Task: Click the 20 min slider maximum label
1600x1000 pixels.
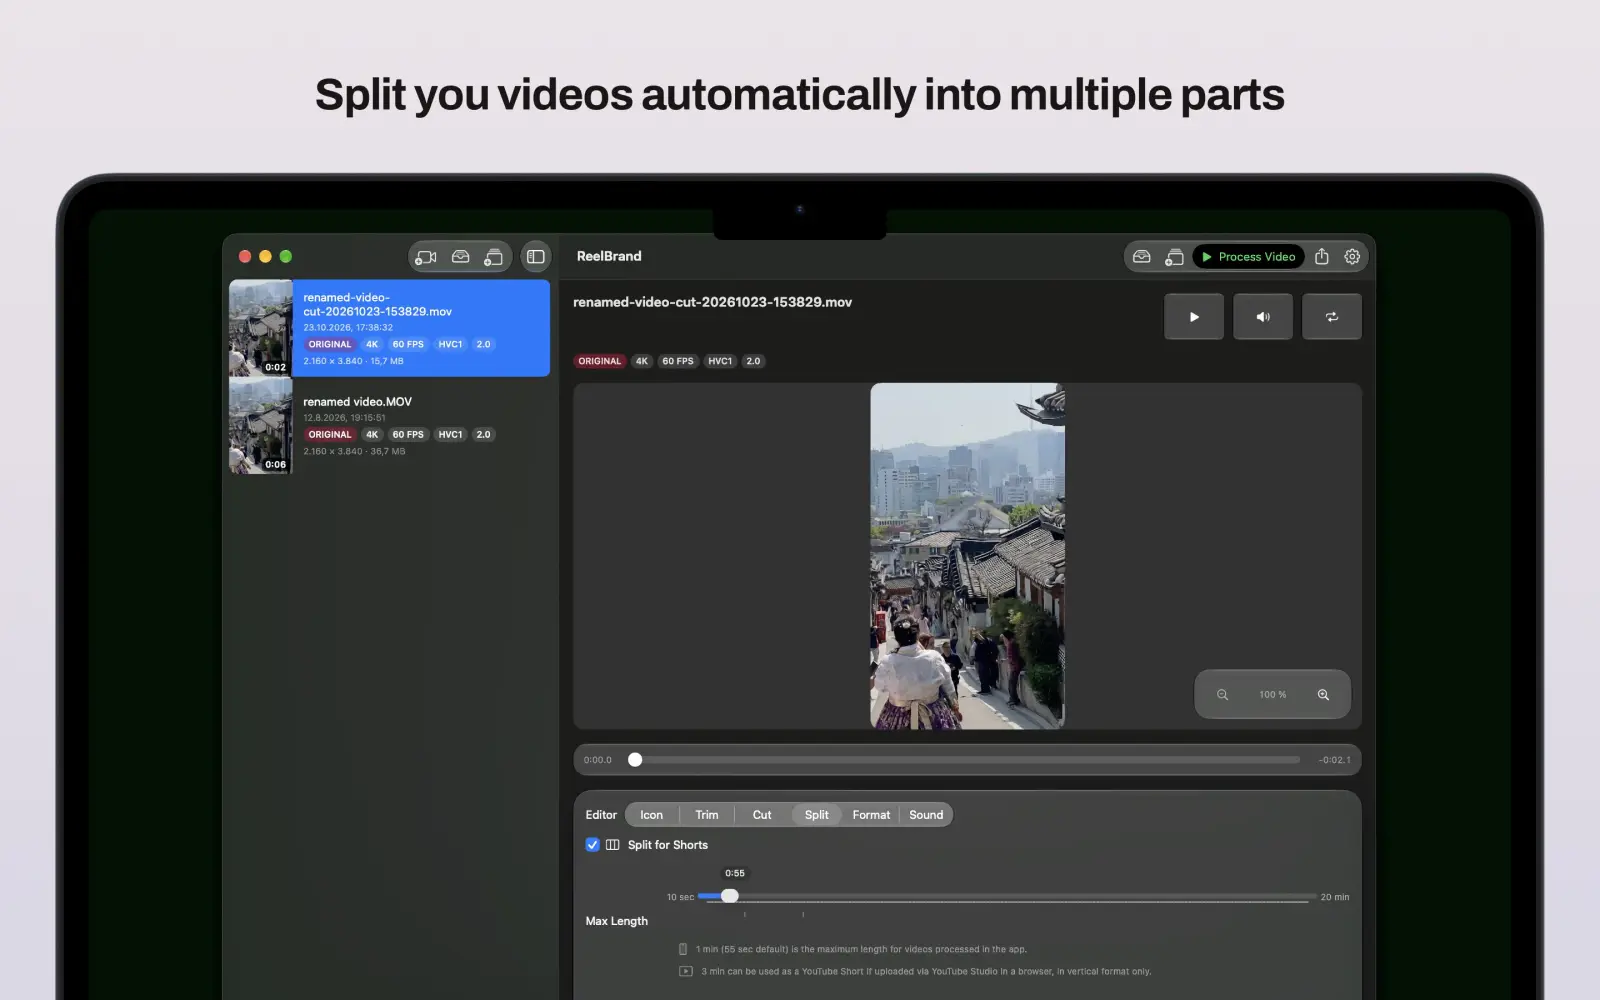Action: (x=1335, y=897)
